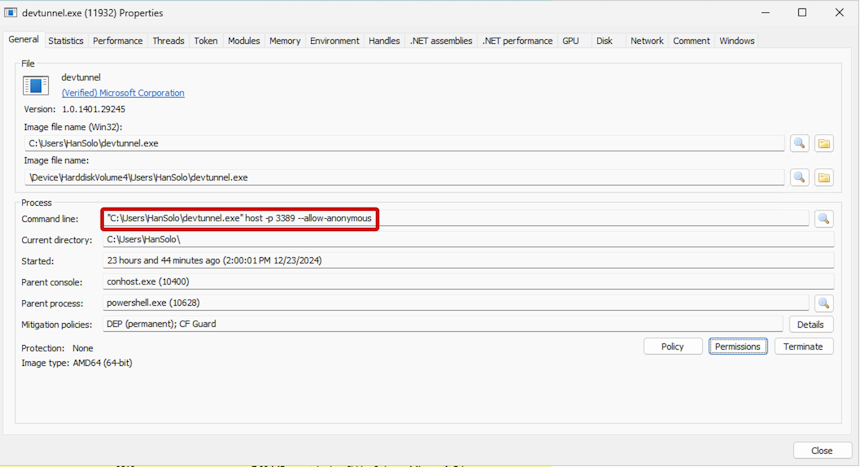860x467 pixels.
Task: Open the Network tab
Action: pyautogui.click(x=647, y=41)
